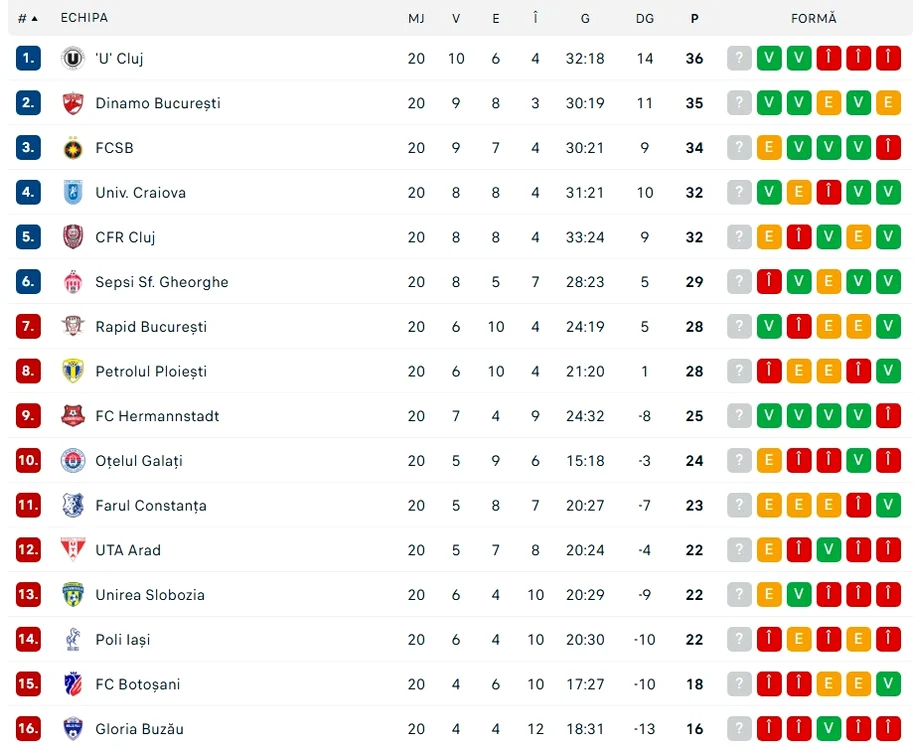Click FC Botoșani's green V form badge

coord(888,684)
